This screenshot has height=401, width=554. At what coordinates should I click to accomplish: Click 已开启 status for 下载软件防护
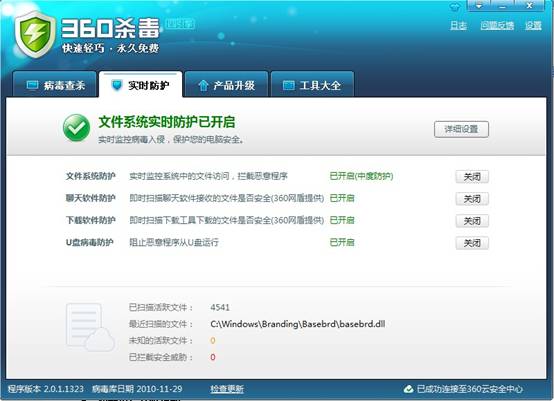click(x=342, y=220)
